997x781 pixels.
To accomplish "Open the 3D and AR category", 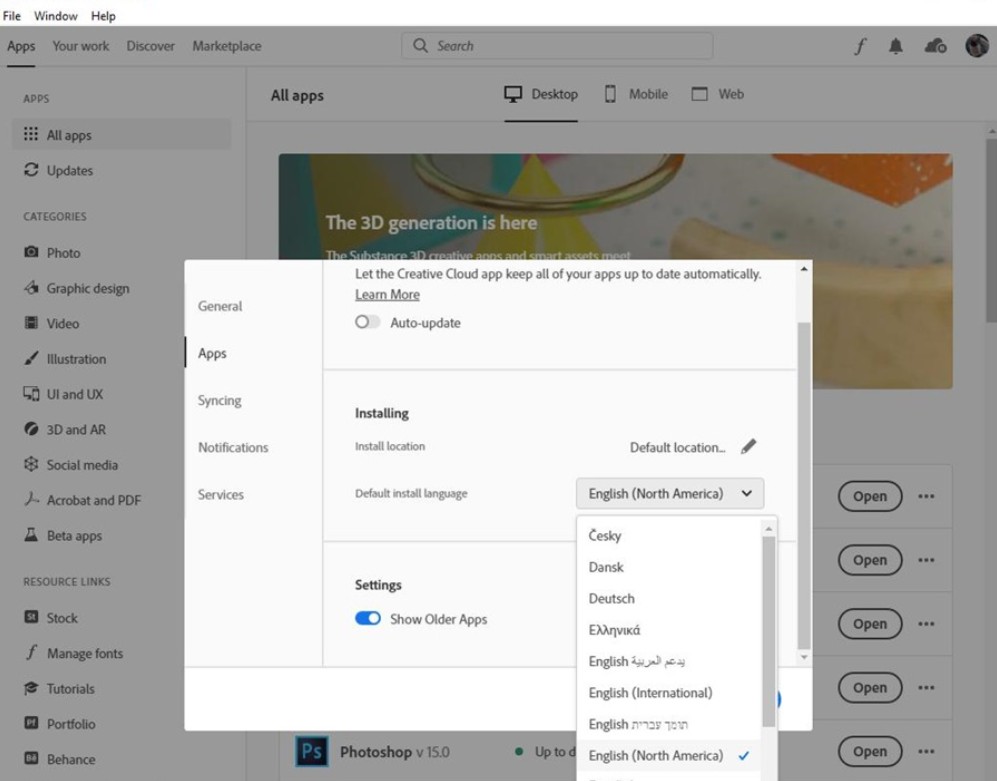I will (65, 429).
